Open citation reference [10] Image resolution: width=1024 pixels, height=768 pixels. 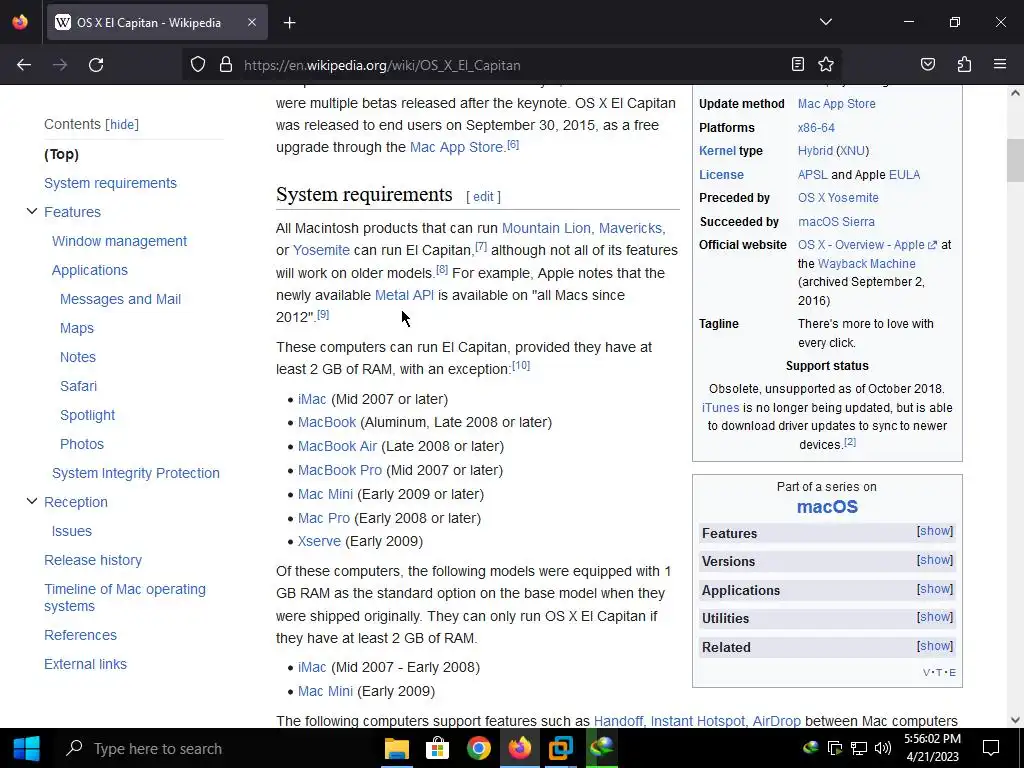point(521,365)
